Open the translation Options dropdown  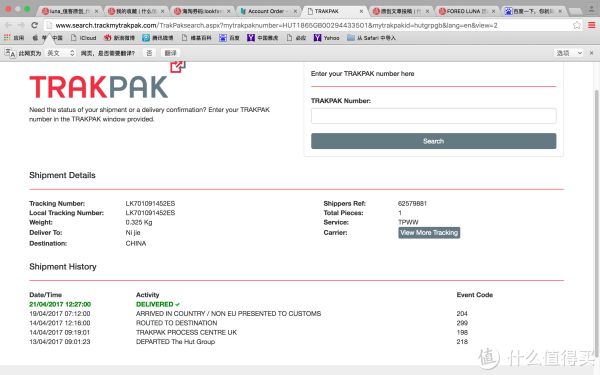point(569,53)
